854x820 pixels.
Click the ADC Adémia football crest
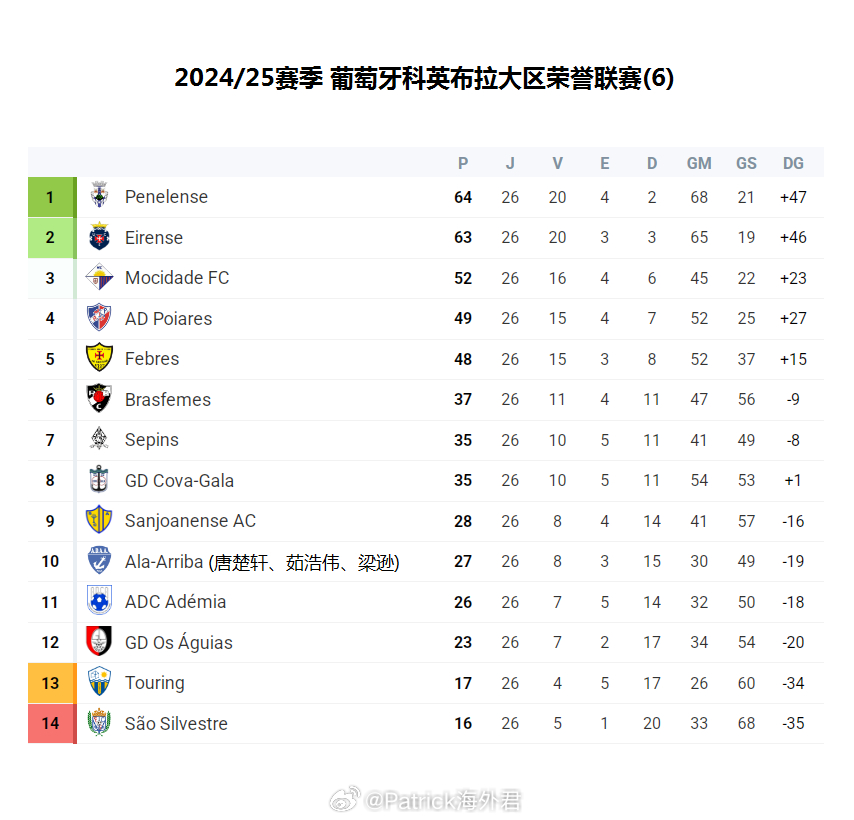(x=99, y=601)
